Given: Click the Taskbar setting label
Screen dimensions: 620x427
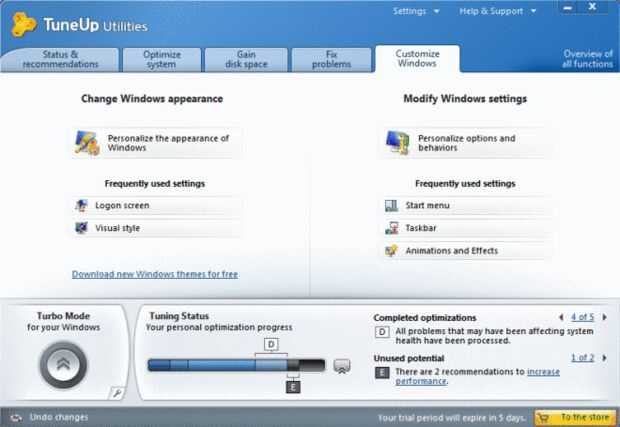Looking at the screenshot, I should tap(421, 228).
